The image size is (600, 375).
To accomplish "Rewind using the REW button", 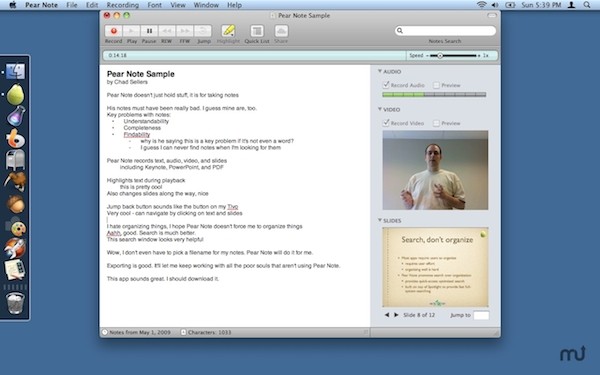I will [167, 31].
